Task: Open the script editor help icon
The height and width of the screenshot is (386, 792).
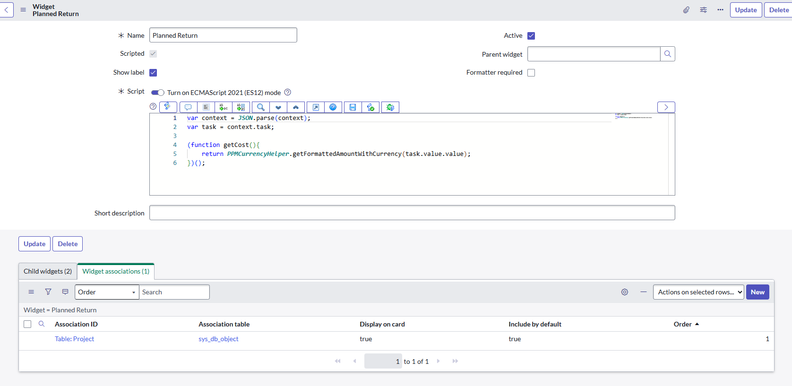Action: [153, 107]
